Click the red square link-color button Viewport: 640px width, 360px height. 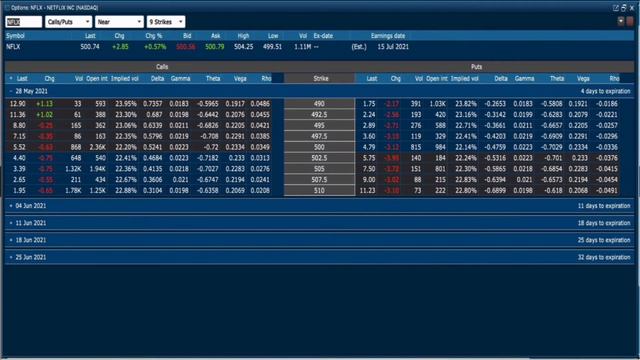630,22
